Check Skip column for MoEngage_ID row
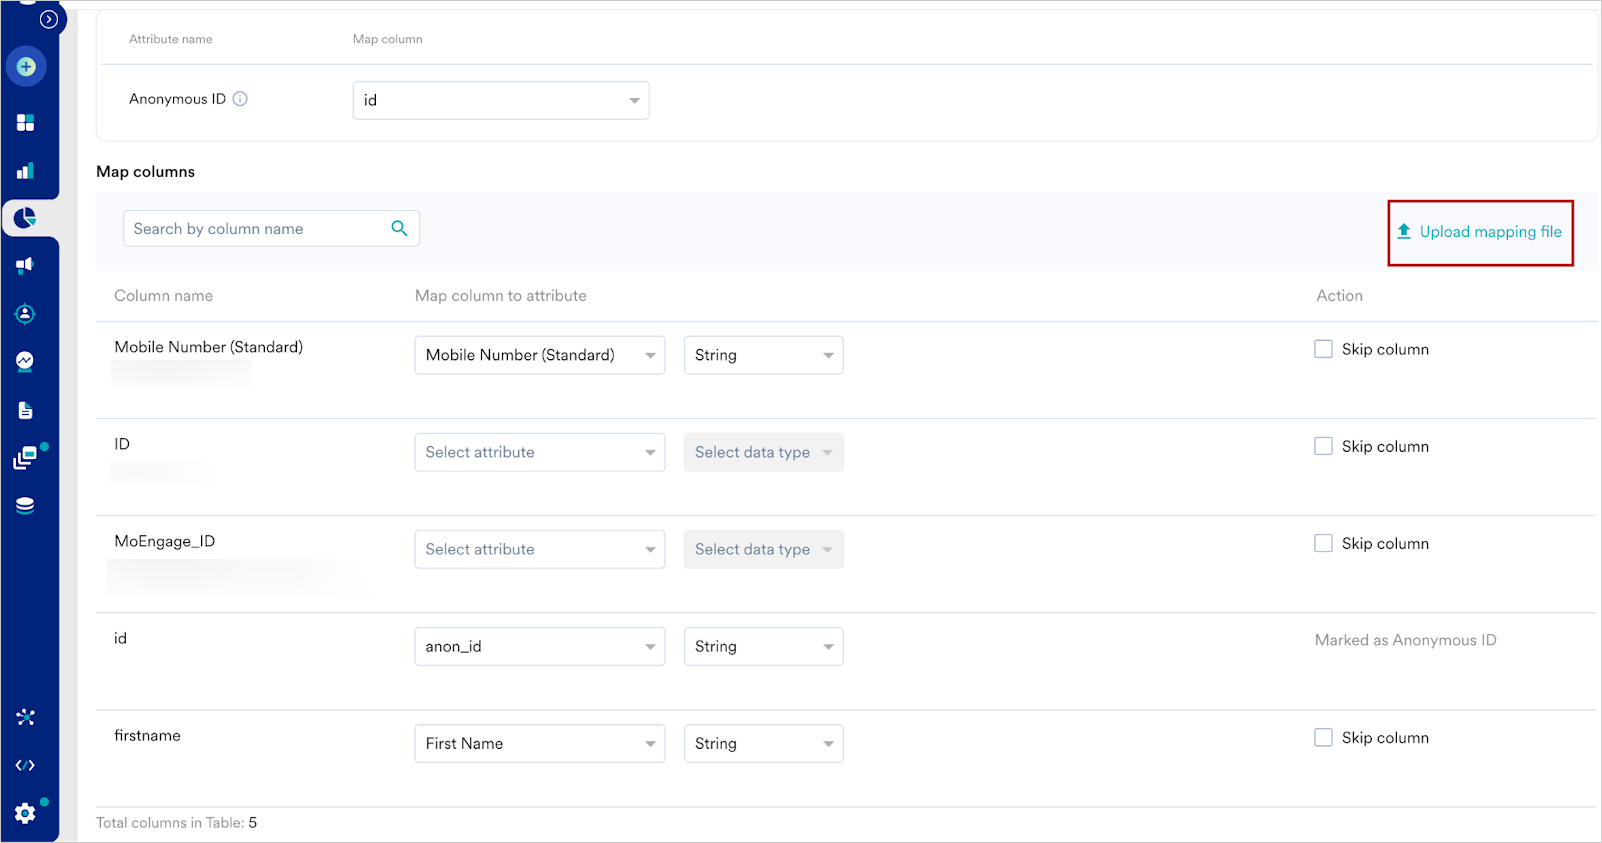The width and height of the screenshot is (1602, 843). (x=1323, y=543)
